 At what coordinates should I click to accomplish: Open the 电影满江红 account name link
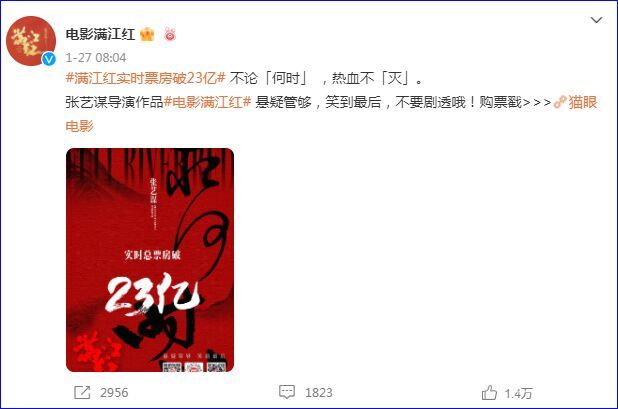(100, 35)
